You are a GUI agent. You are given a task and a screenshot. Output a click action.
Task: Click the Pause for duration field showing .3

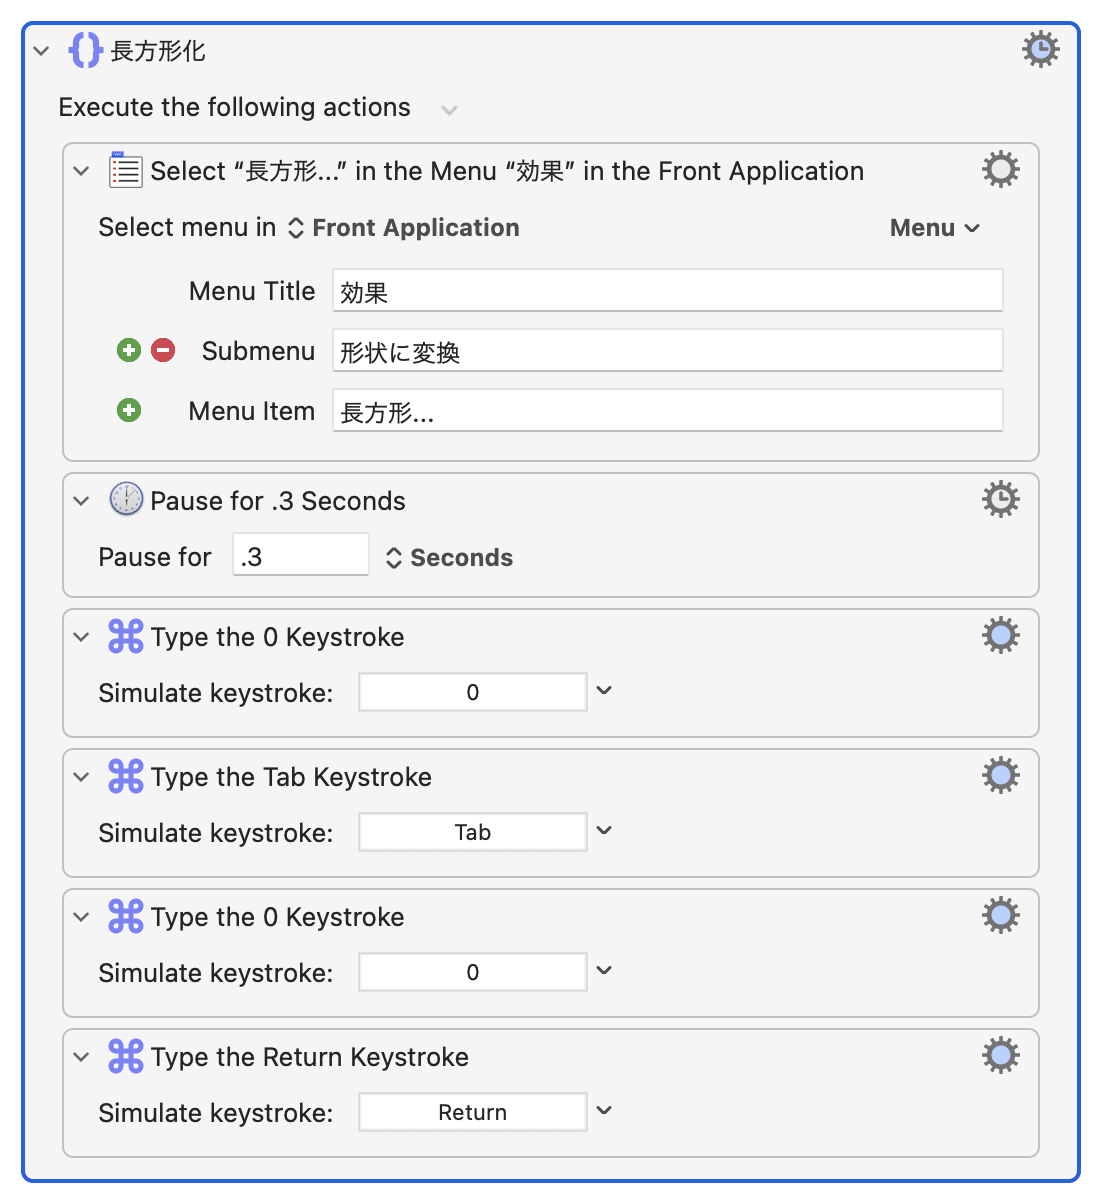click(301, 555)
